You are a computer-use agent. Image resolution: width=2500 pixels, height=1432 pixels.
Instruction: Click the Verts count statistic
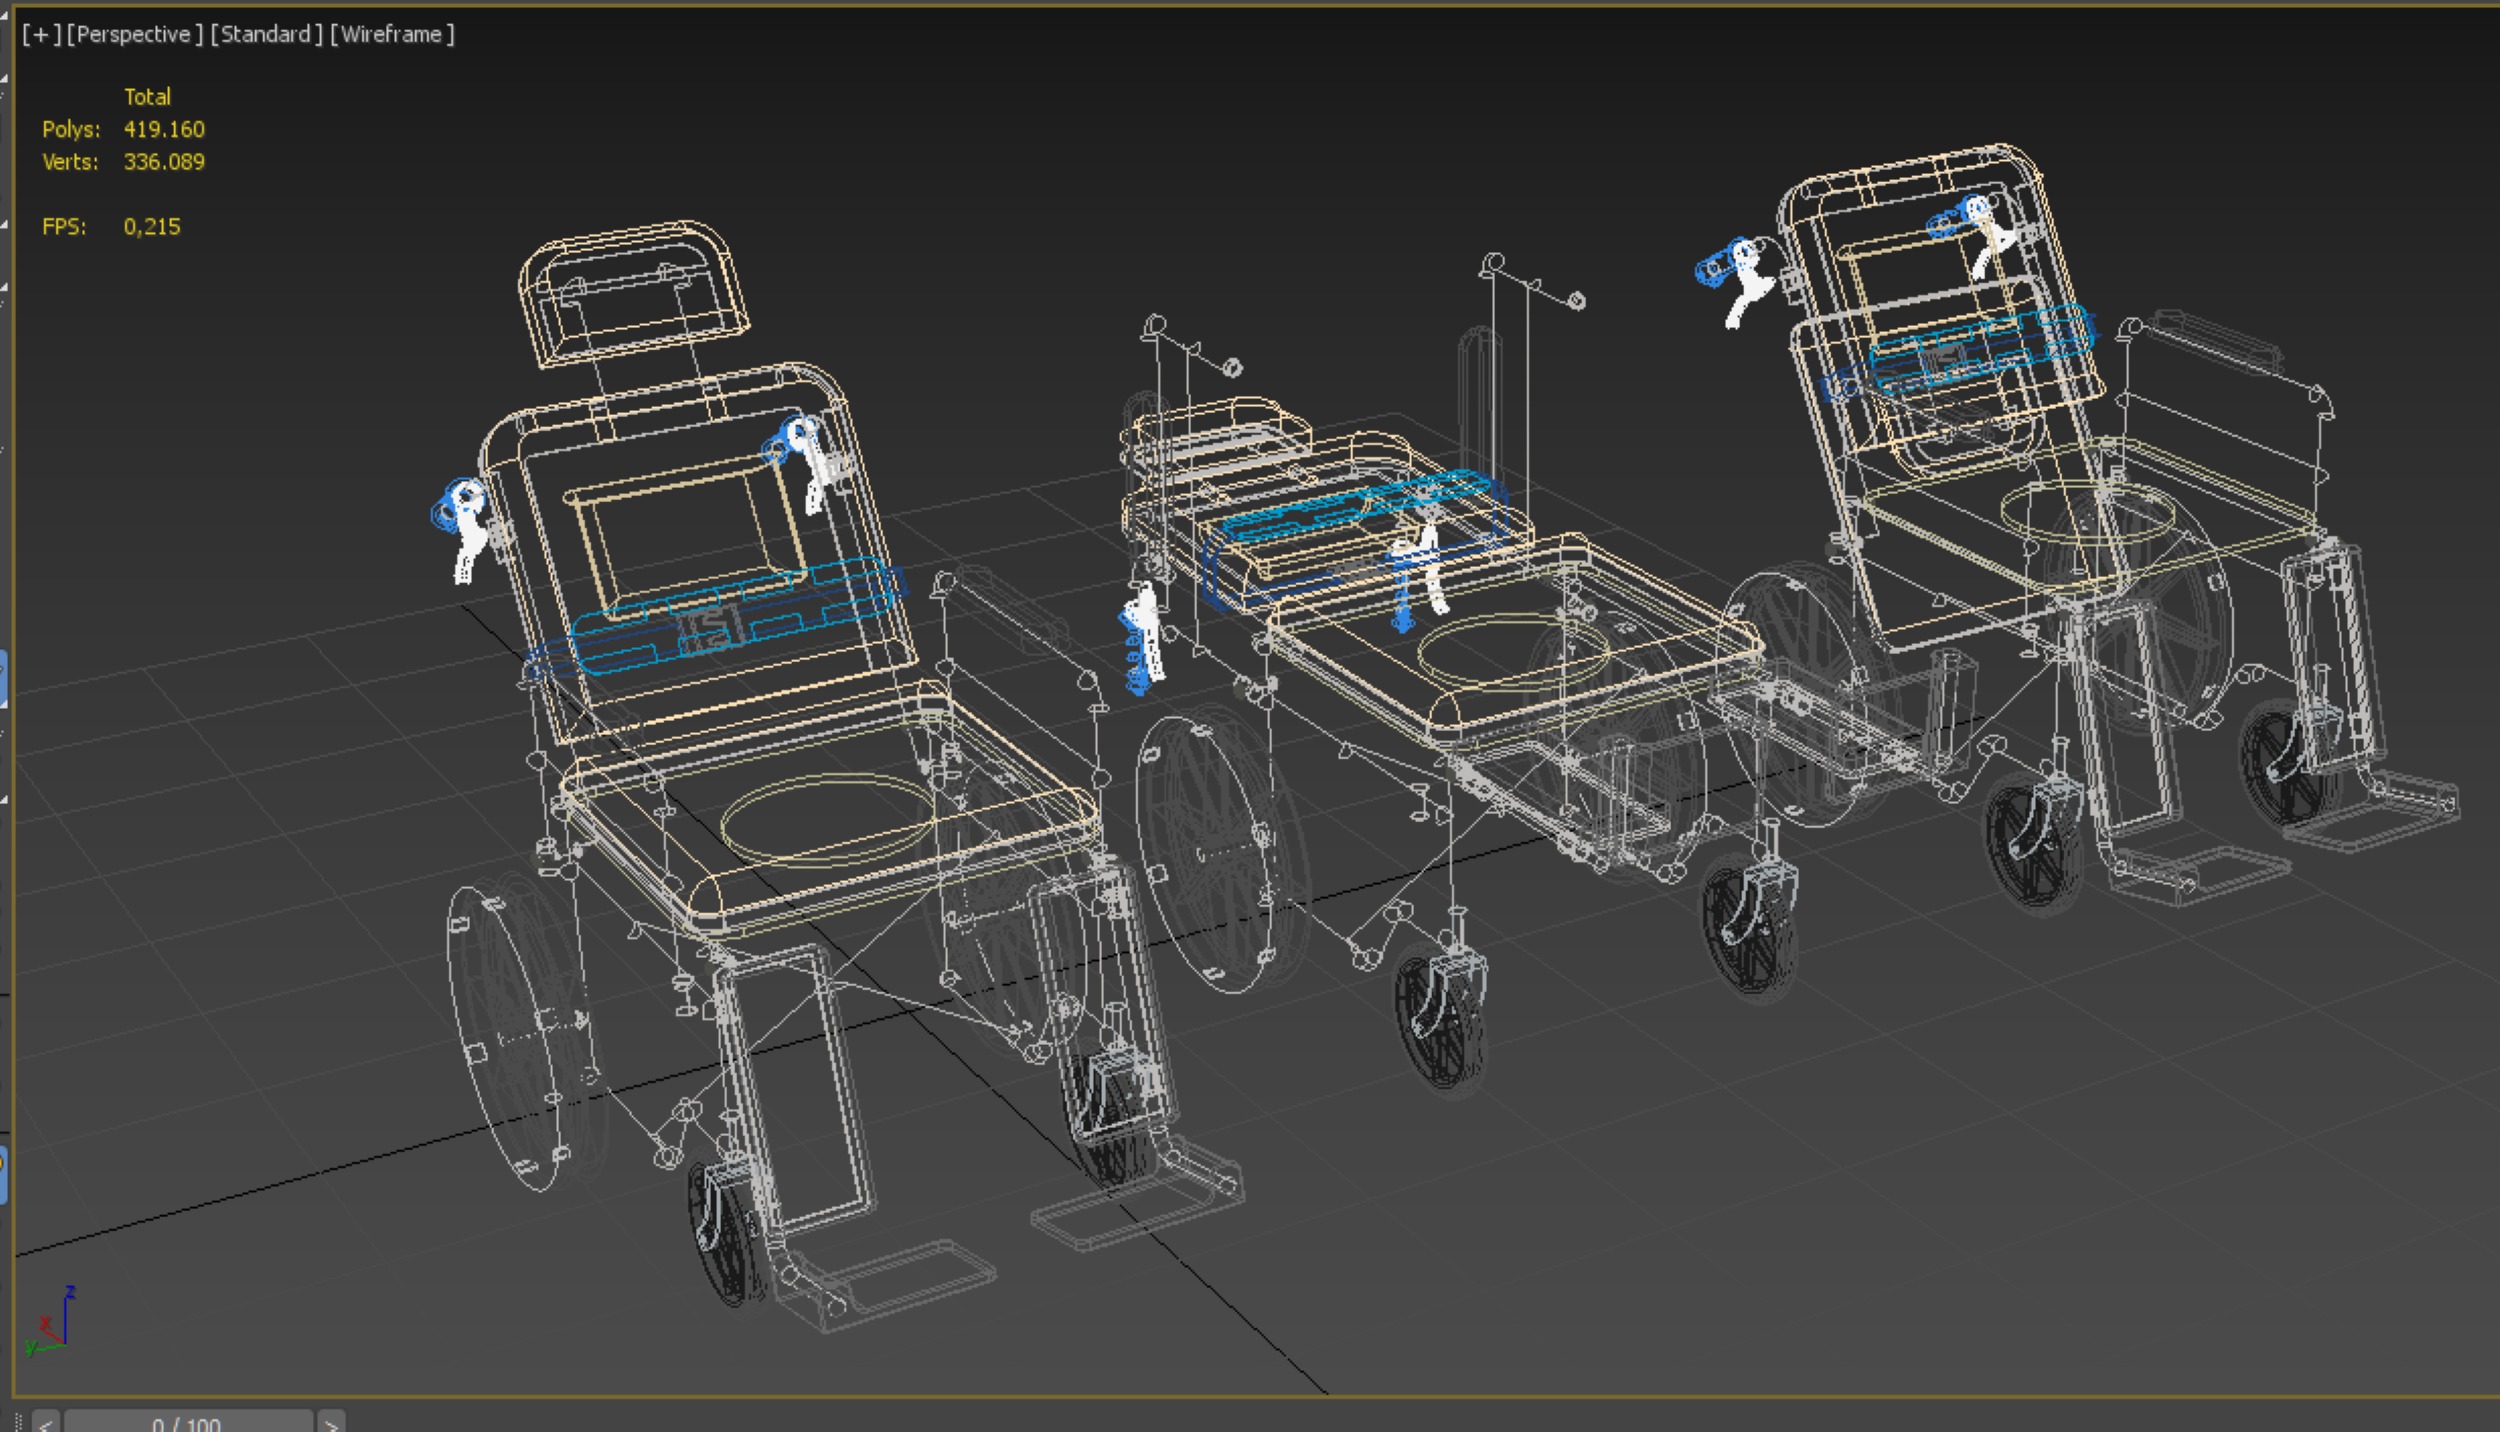tap(163, 162)
